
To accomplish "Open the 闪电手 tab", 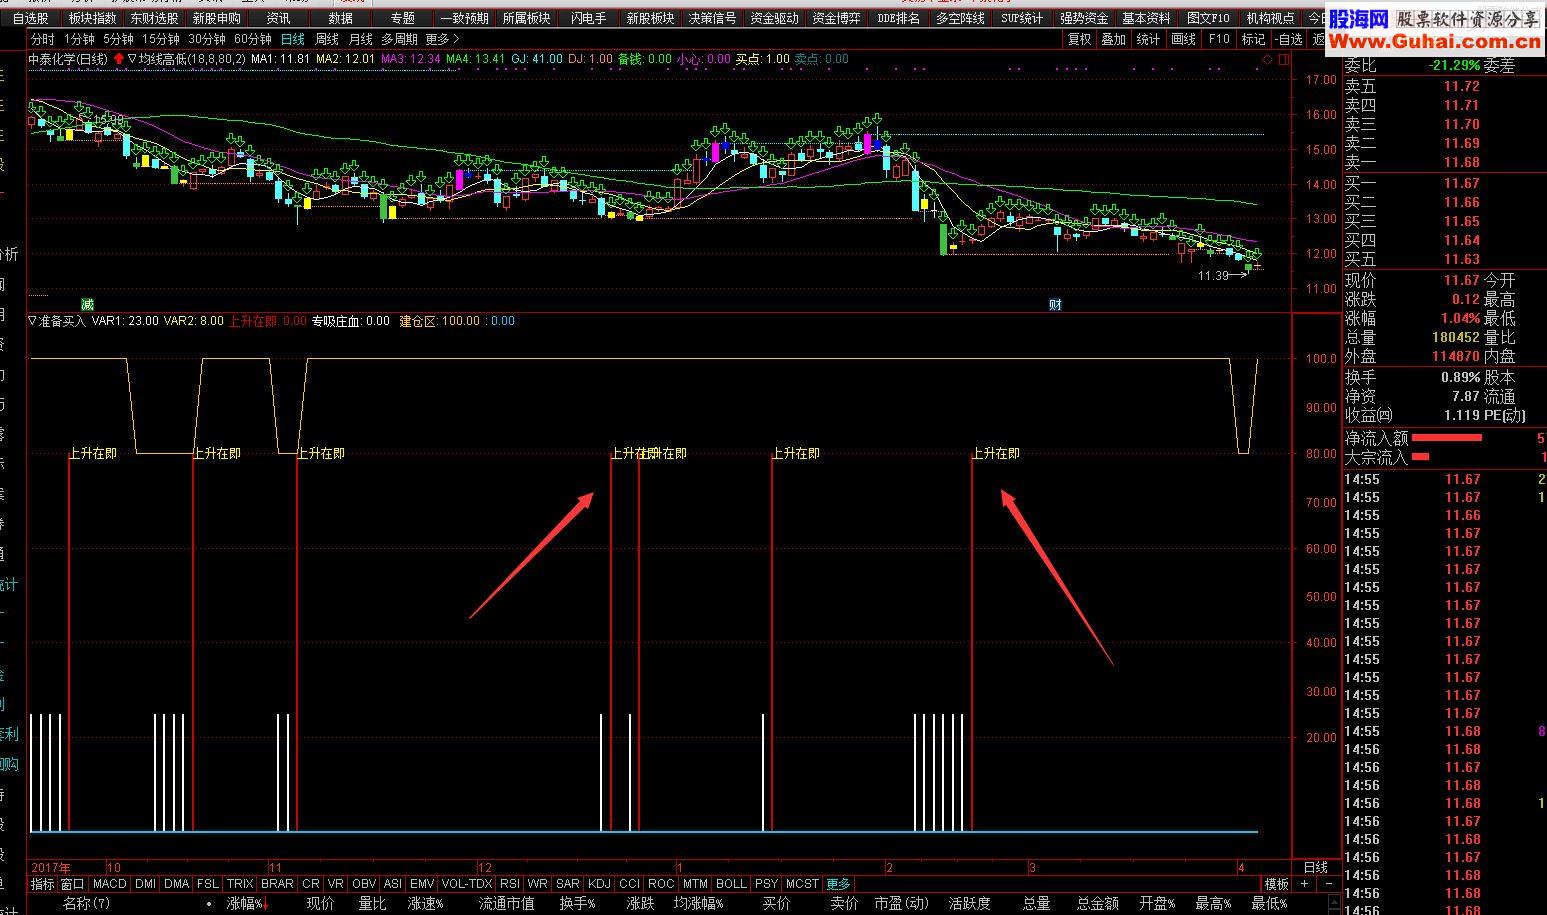I will [588, 18].
